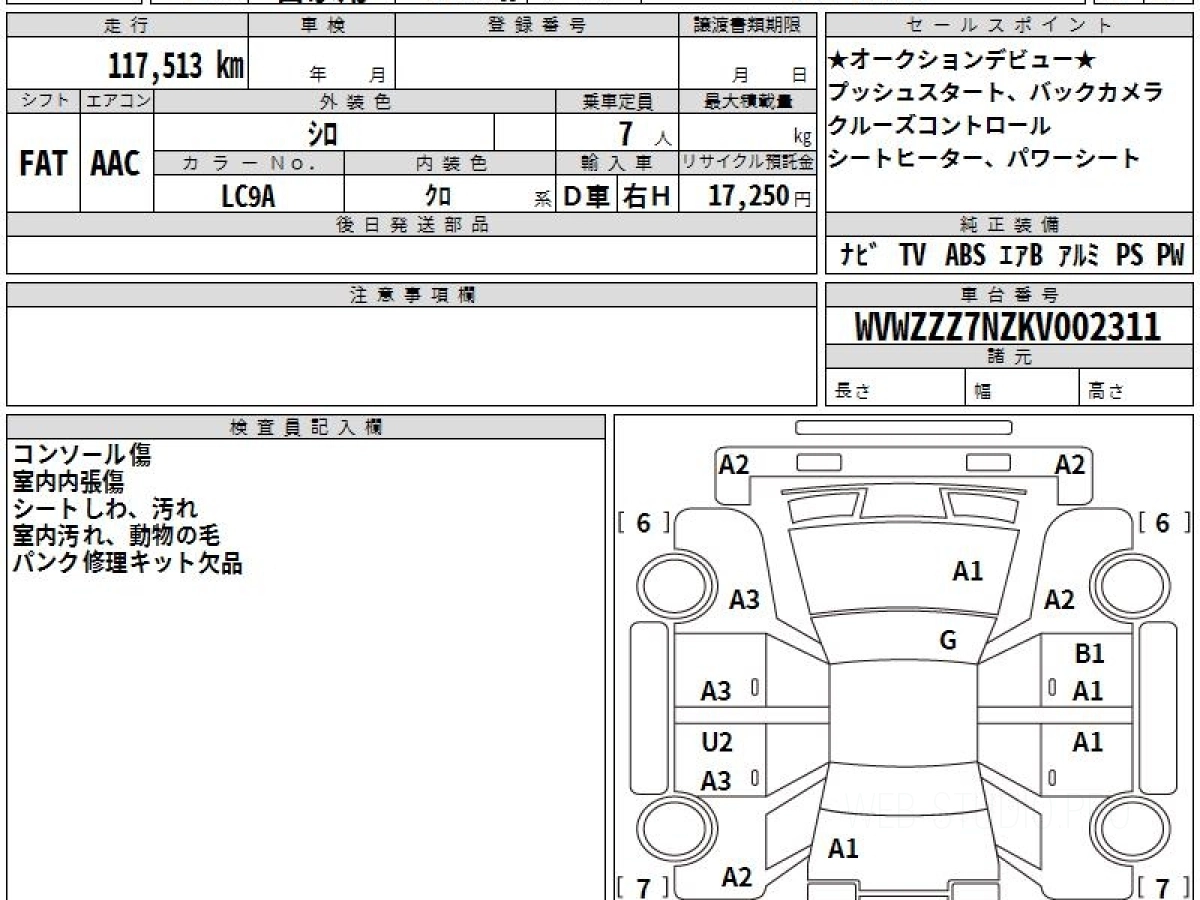Select the ABS equipment label
Image resolution: width=1200 pixels, height=900 pixels.
(964, 256)
